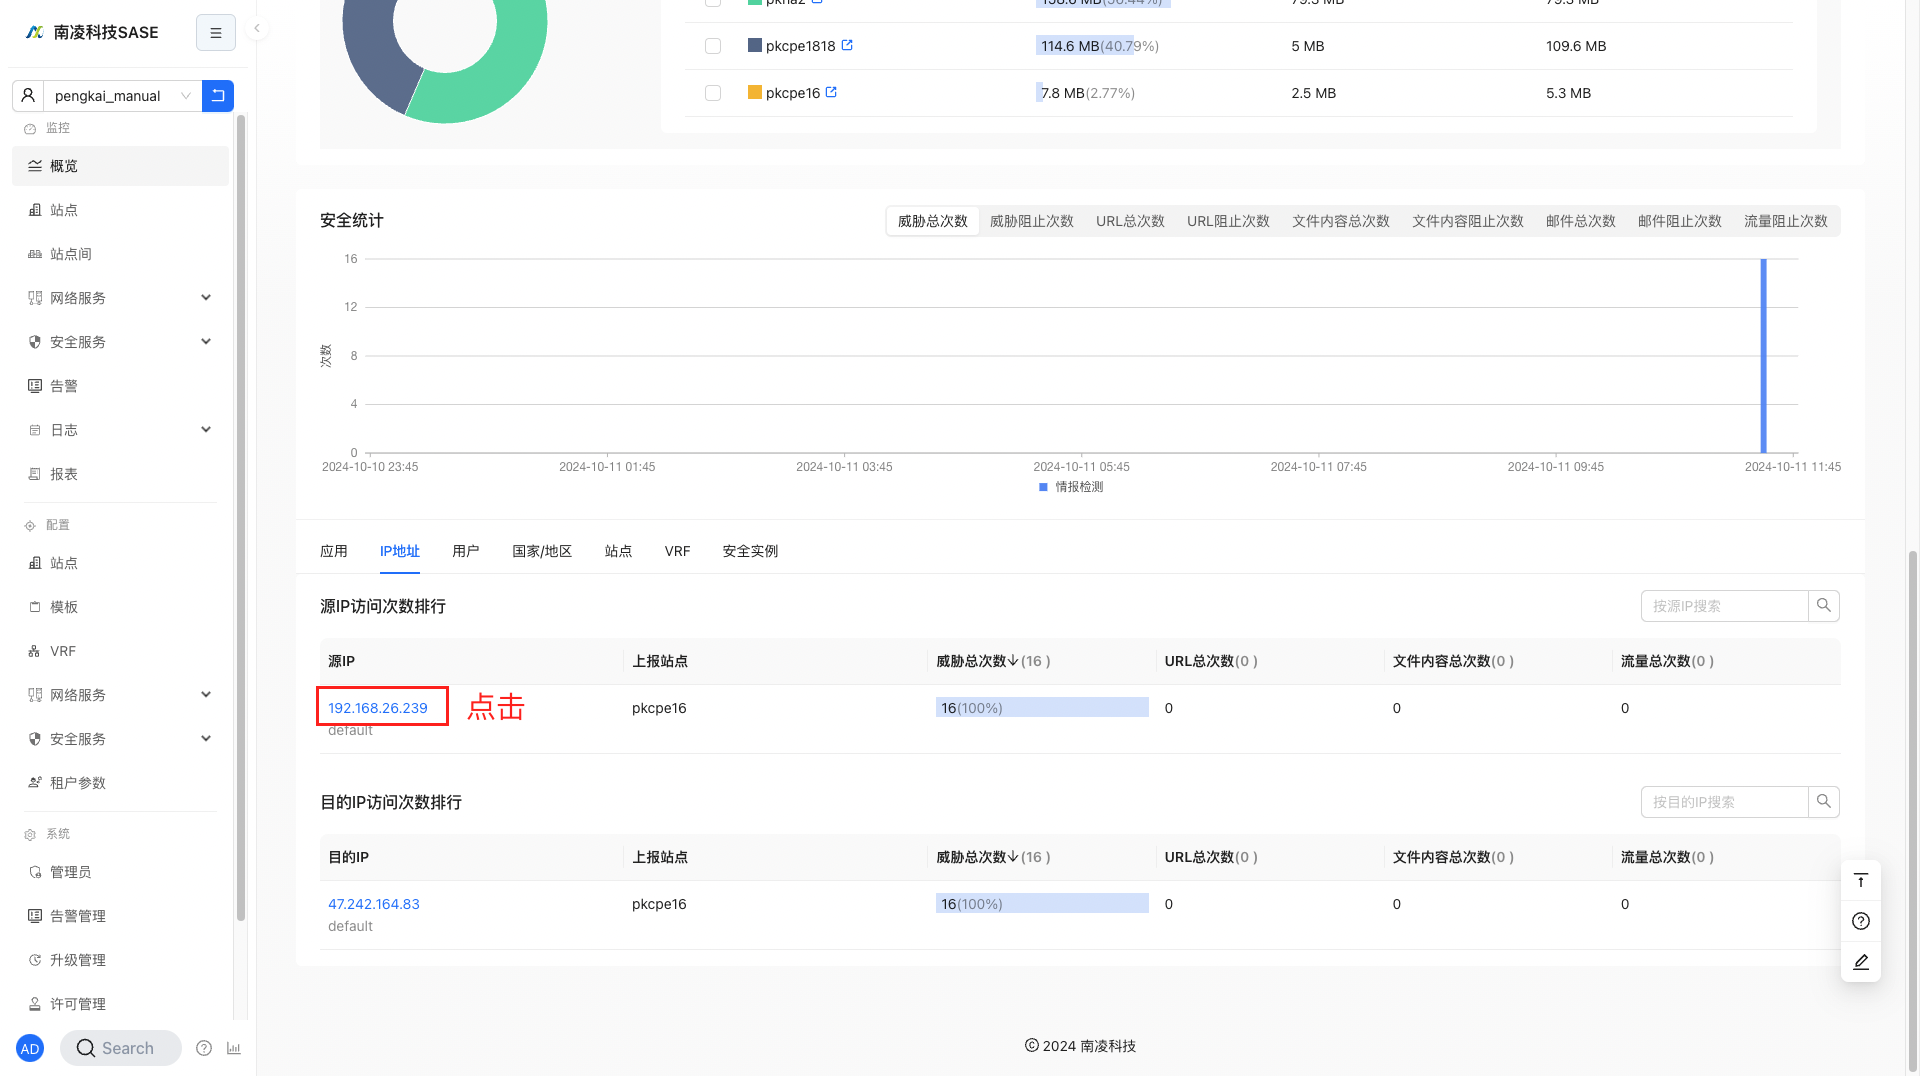Screen dimensions: 1920x1076
Task: Tick the checkbox for row pkcpe1818
Action: click(x=713, y=46)
